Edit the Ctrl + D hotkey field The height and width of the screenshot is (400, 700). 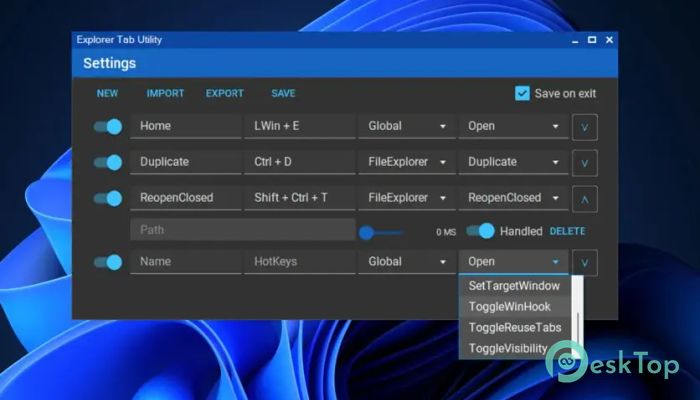click(300, 162)
